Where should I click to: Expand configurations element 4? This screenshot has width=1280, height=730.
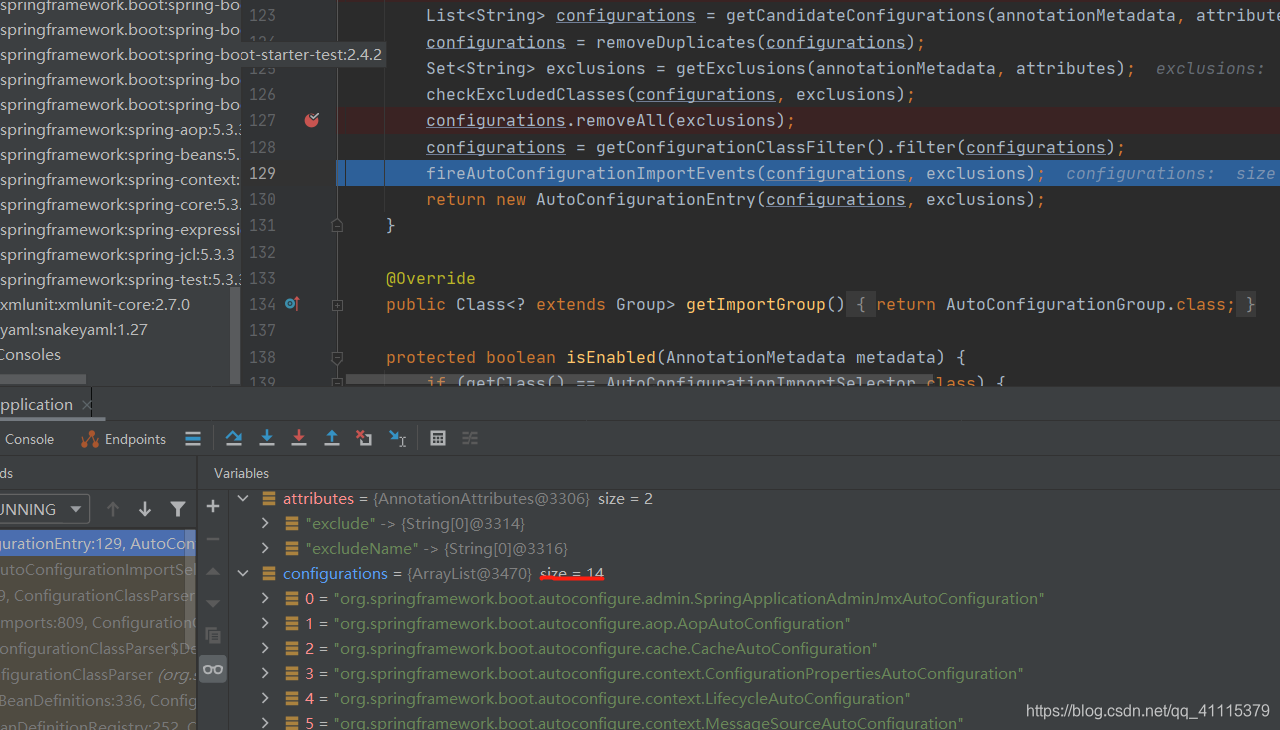point(265,698)
